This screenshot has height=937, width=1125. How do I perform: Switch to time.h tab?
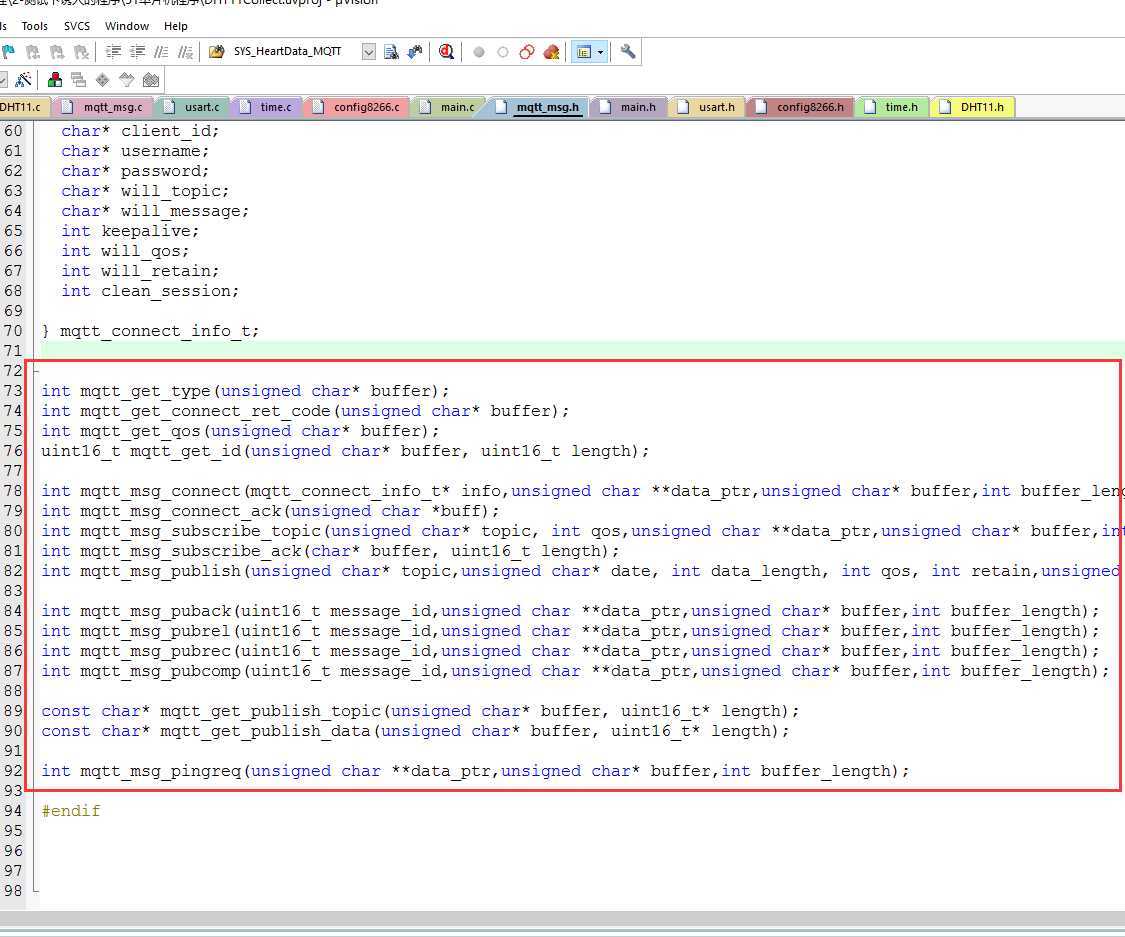coord(893,107)
